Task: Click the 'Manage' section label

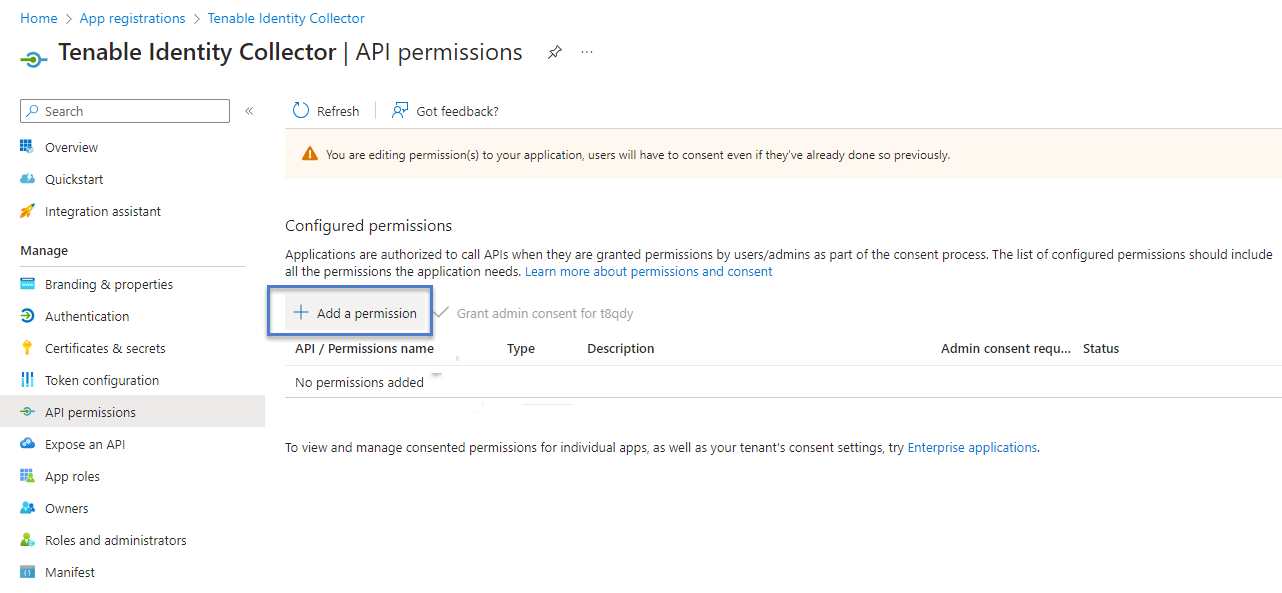Action: coord(44,250)
